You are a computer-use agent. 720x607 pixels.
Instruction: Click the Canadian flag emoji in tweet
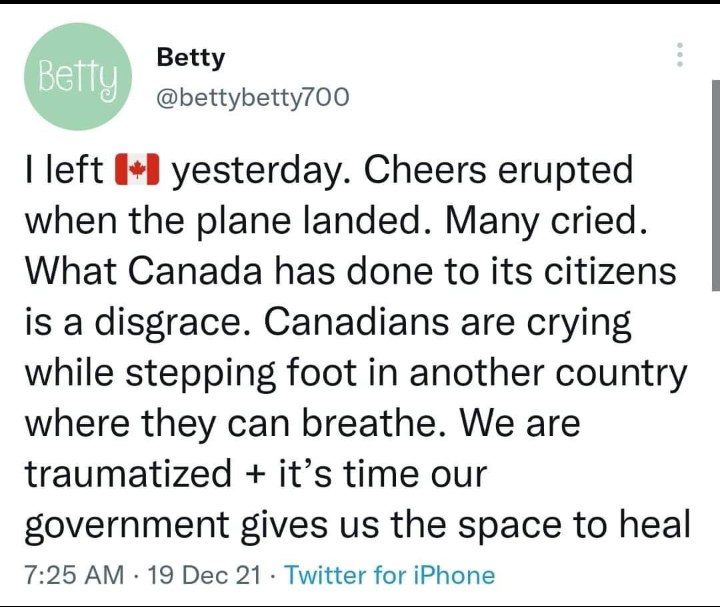click(136, 169)
